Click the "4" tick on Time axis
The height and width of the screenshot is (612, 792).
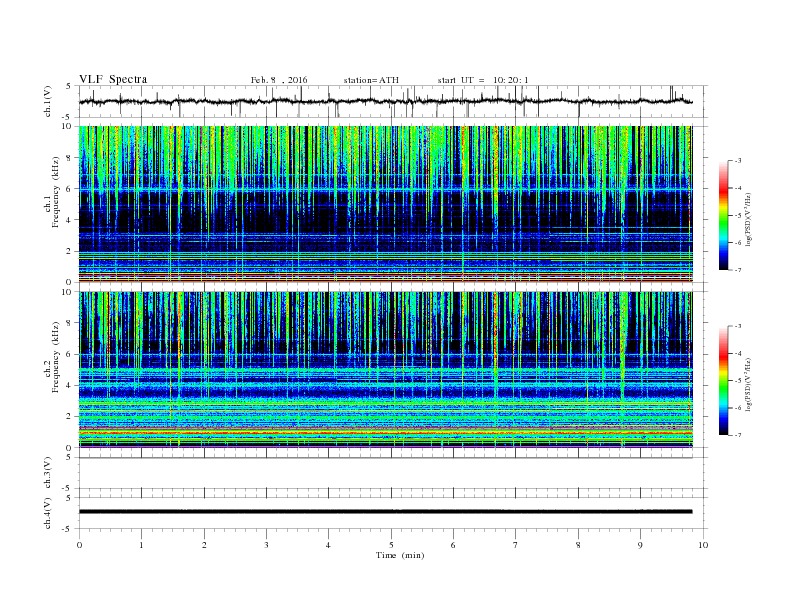[328, 545]
